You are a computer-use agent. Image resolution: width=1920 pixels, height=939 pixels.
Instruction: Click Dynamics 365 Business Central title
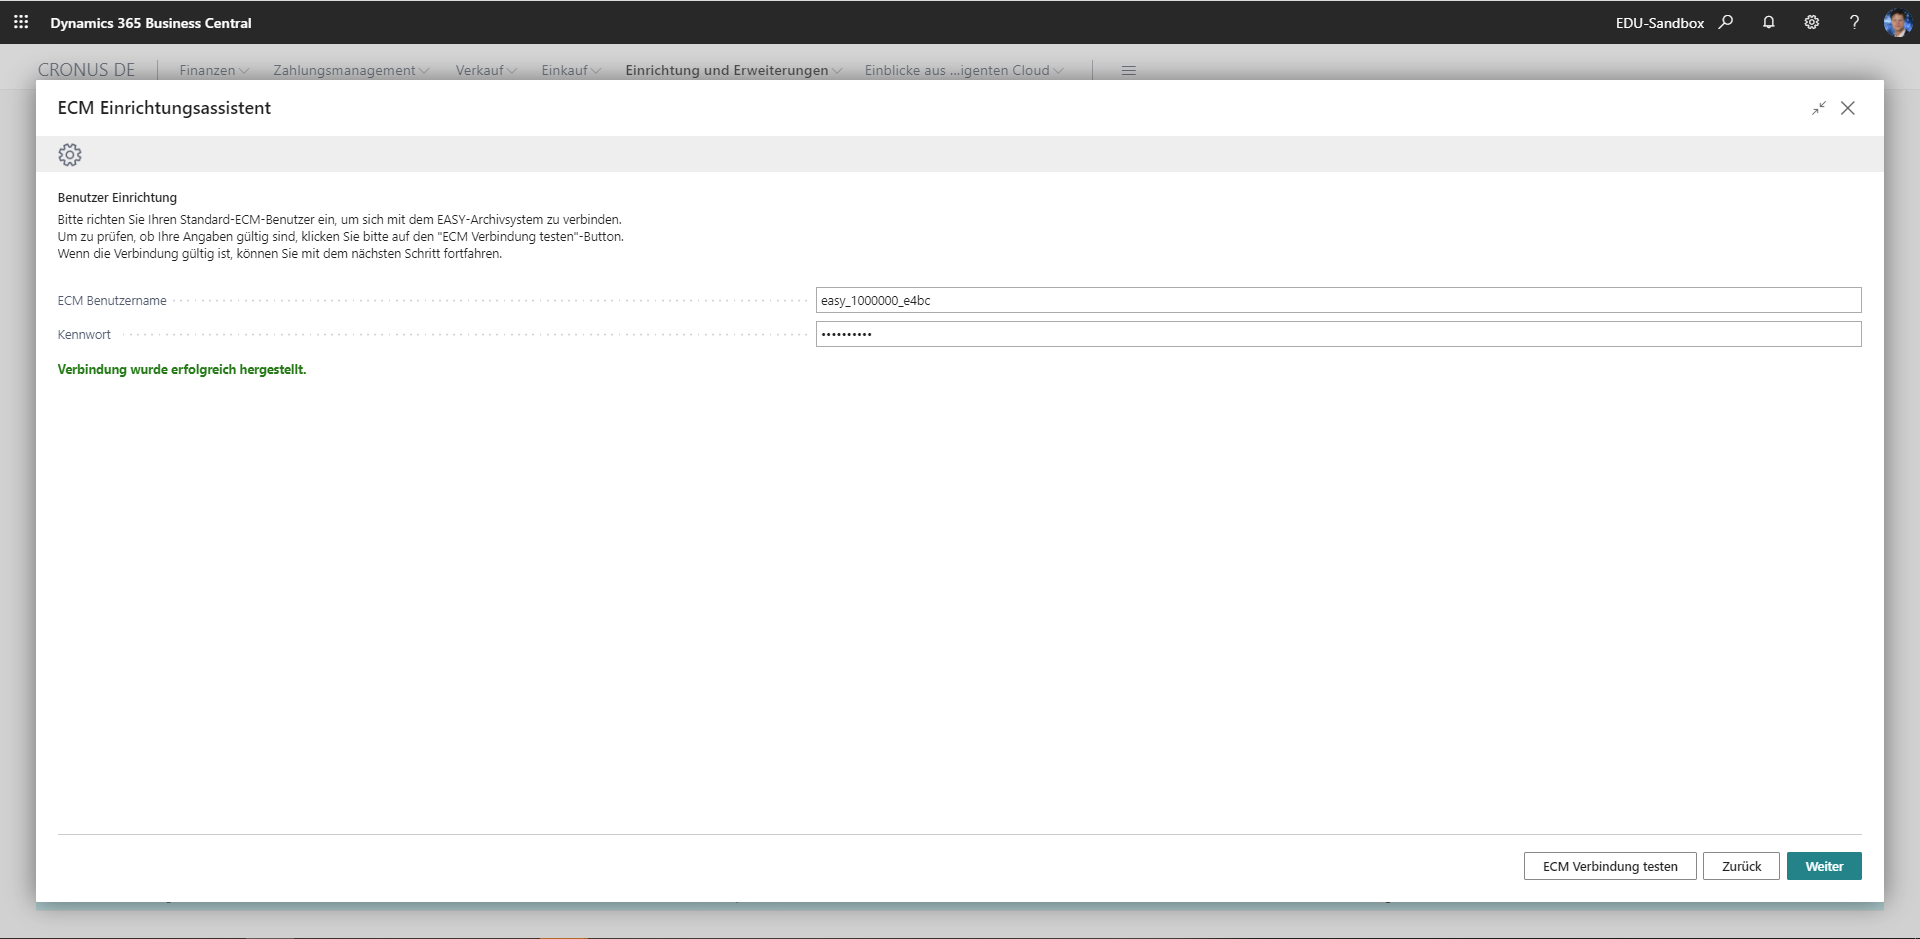(151, 23)
